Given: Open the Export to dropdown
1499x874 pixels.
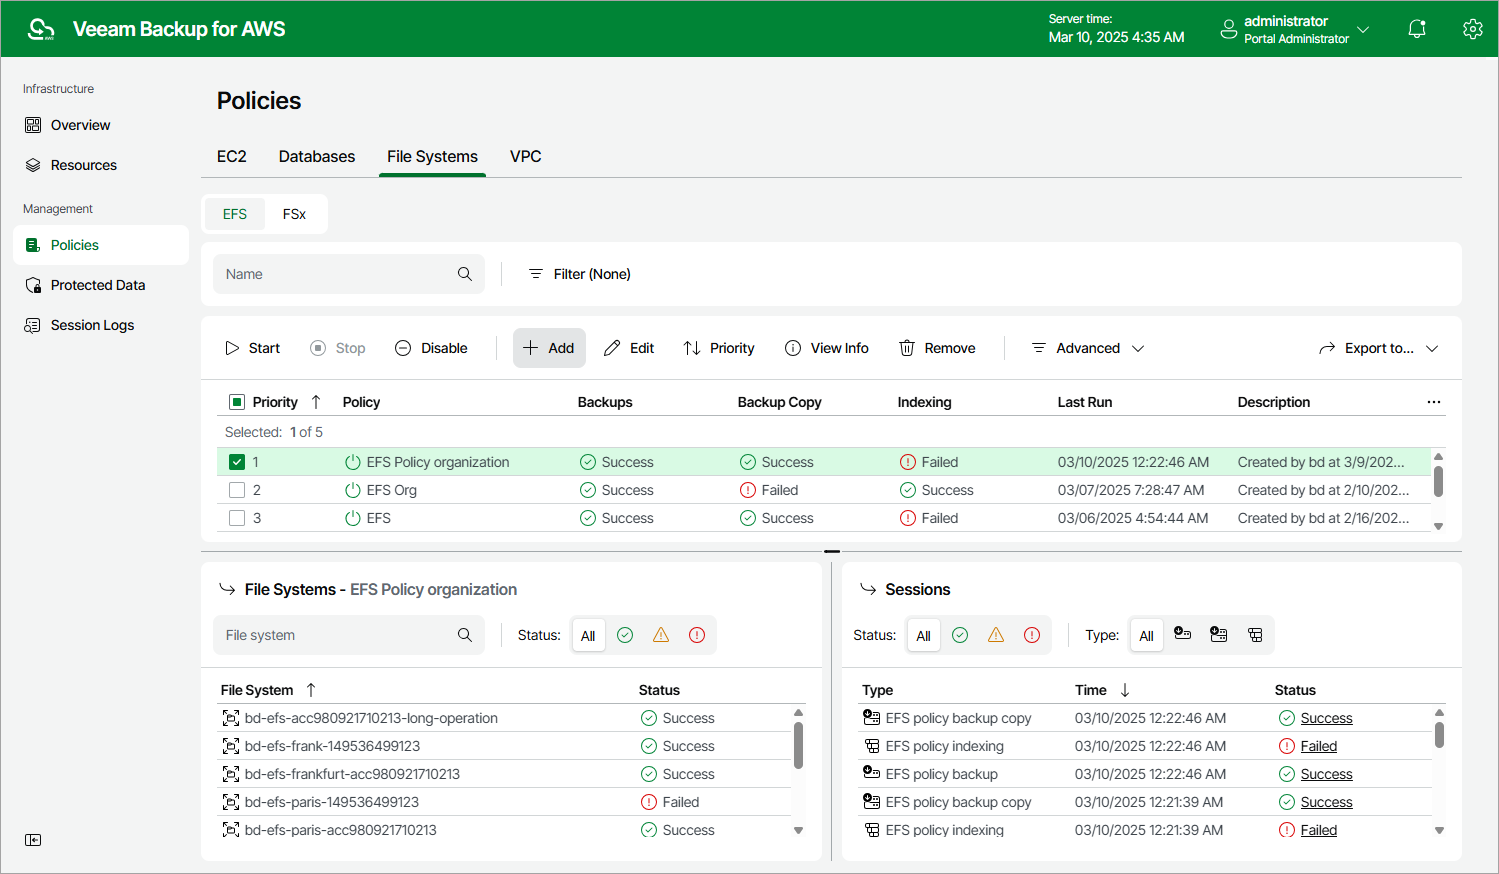Looking at the screenshot, I should tap(1379, 348).
